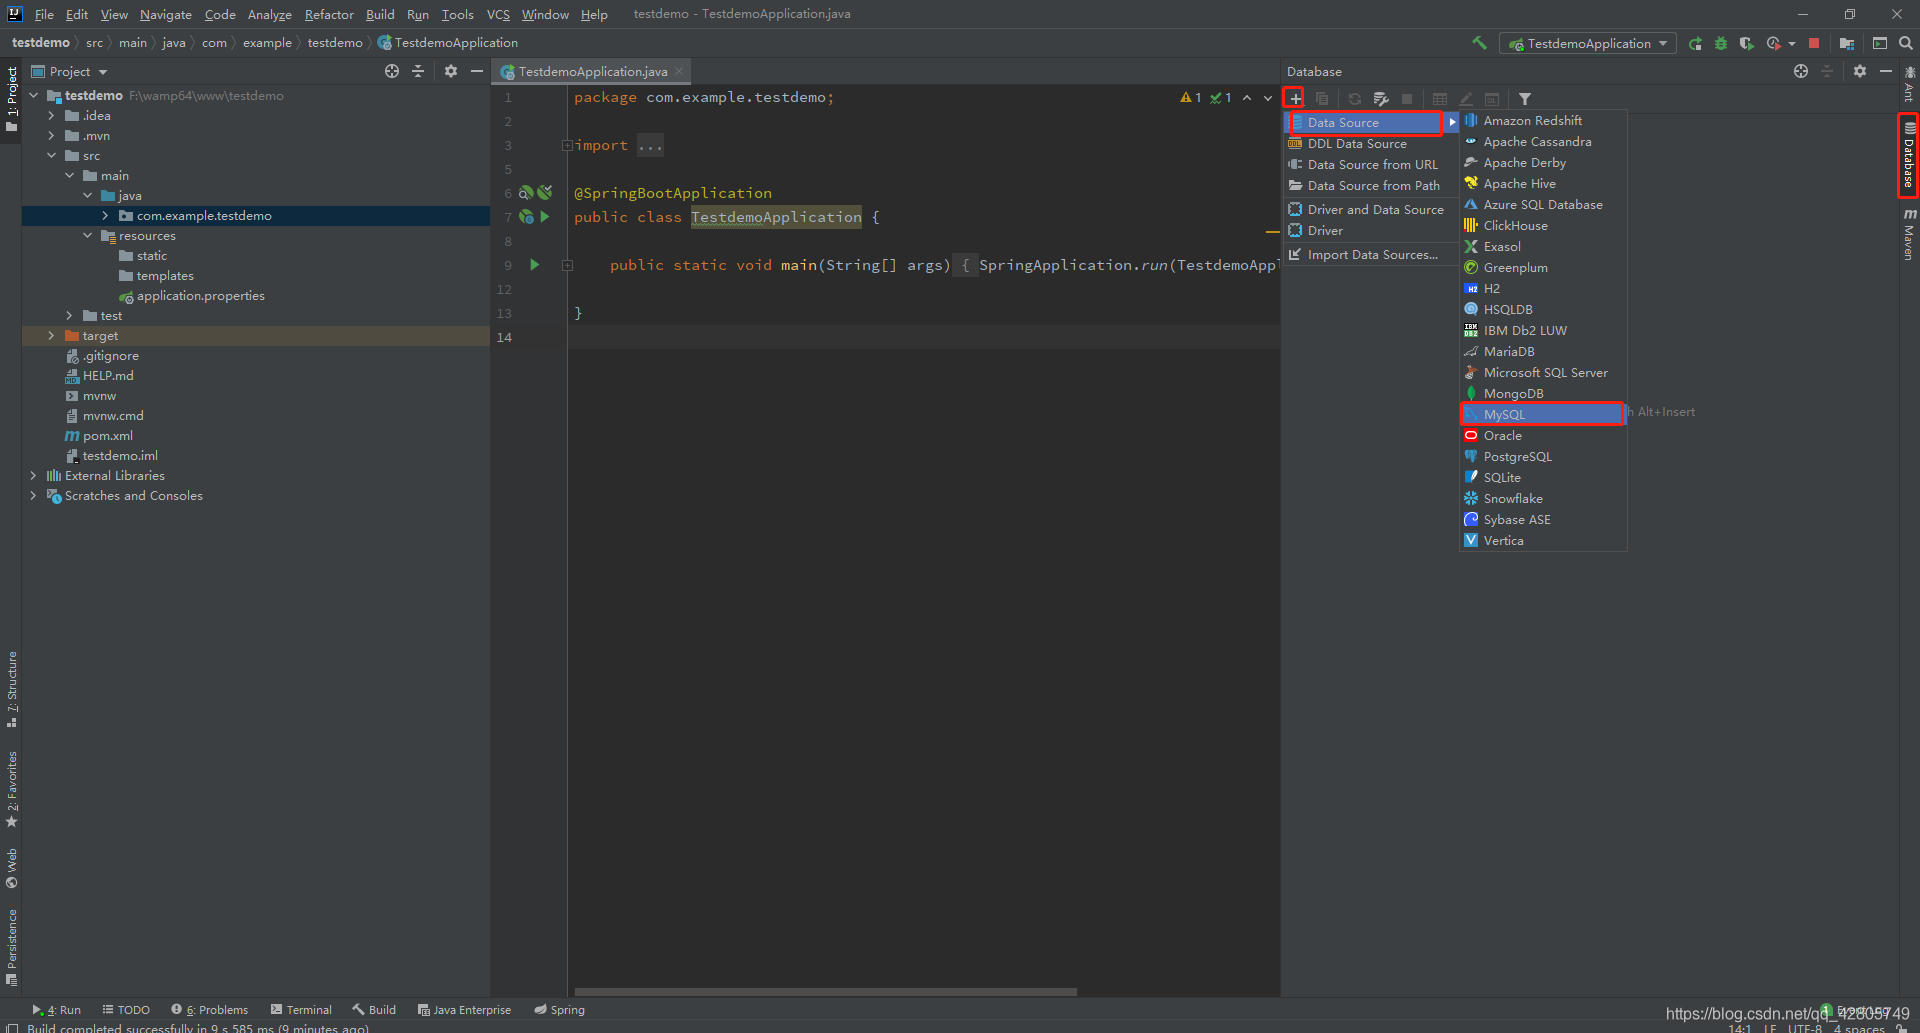
Task: Toggle the Maven tool window stripe button
Action: [x=1909, y=234]
